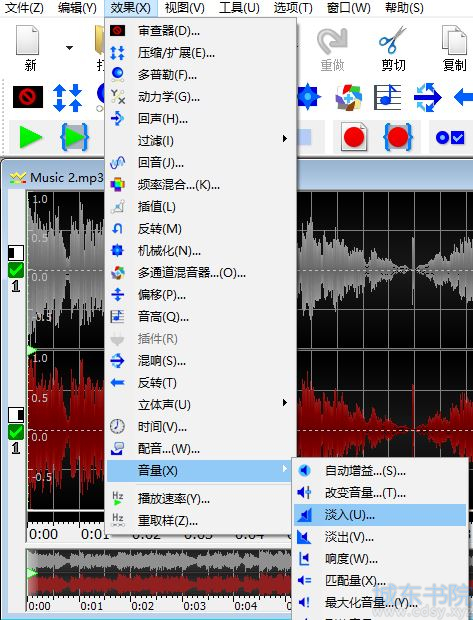
Task: Open the 窗口(W) menu
Action: tap(348, 8)
